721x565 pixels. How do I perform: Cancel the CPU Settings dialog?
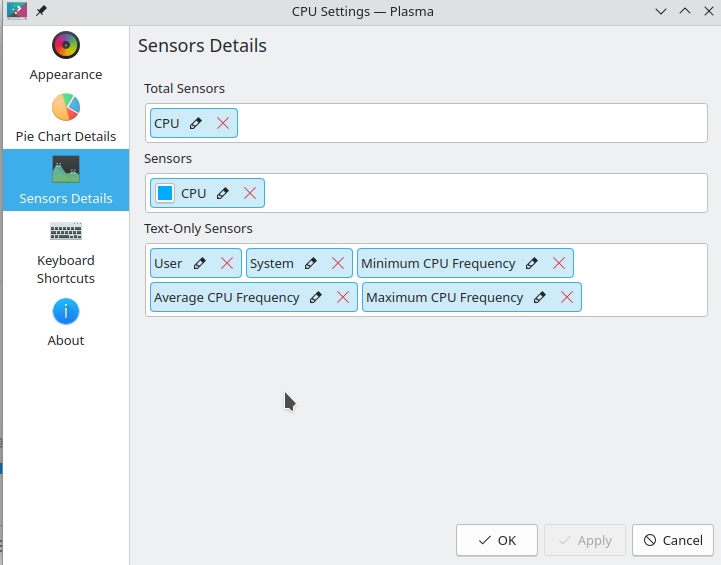(673, 540)
